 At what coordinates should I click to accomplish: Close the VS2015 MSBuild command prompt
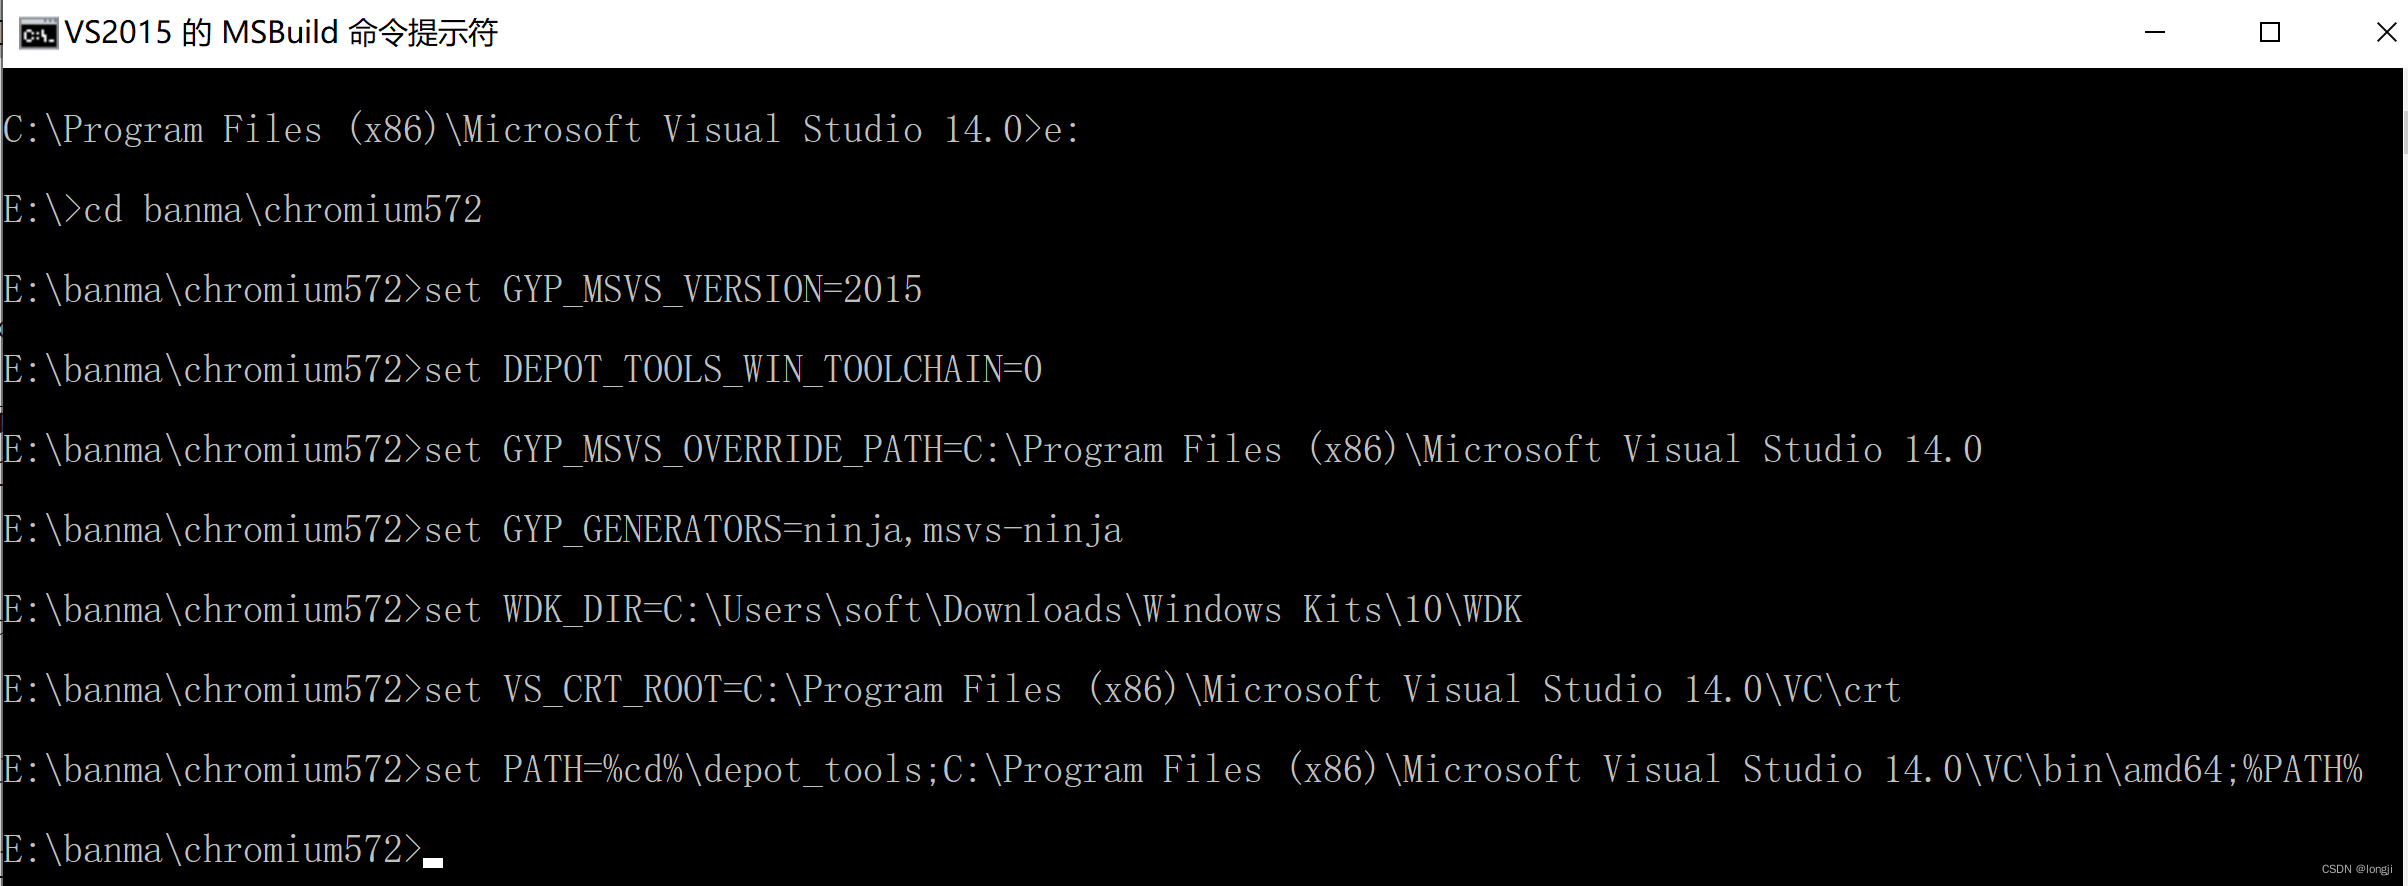point(2384,32)
